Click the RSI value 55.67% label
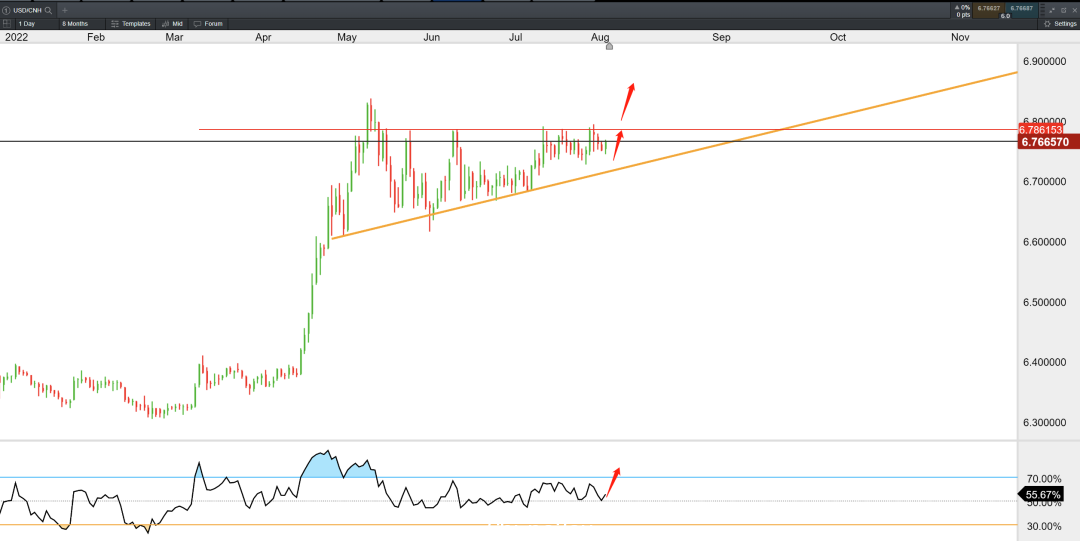This screenshot has width=1080, height=541. pyautogui.click(x=1043, y=495)
